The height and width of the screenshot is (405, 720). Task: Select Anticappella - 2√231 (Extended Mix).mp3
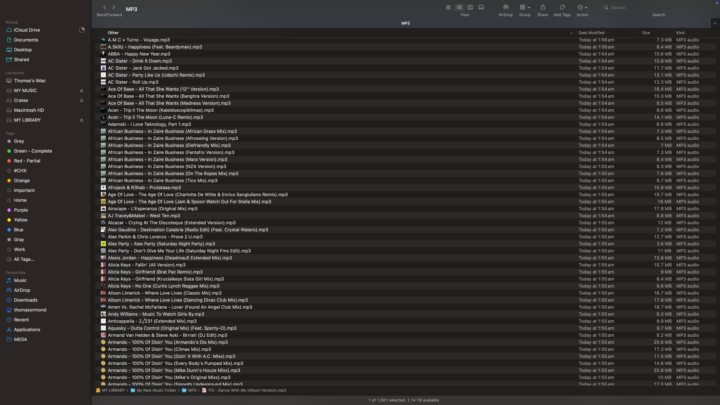(x=152, y=321)
